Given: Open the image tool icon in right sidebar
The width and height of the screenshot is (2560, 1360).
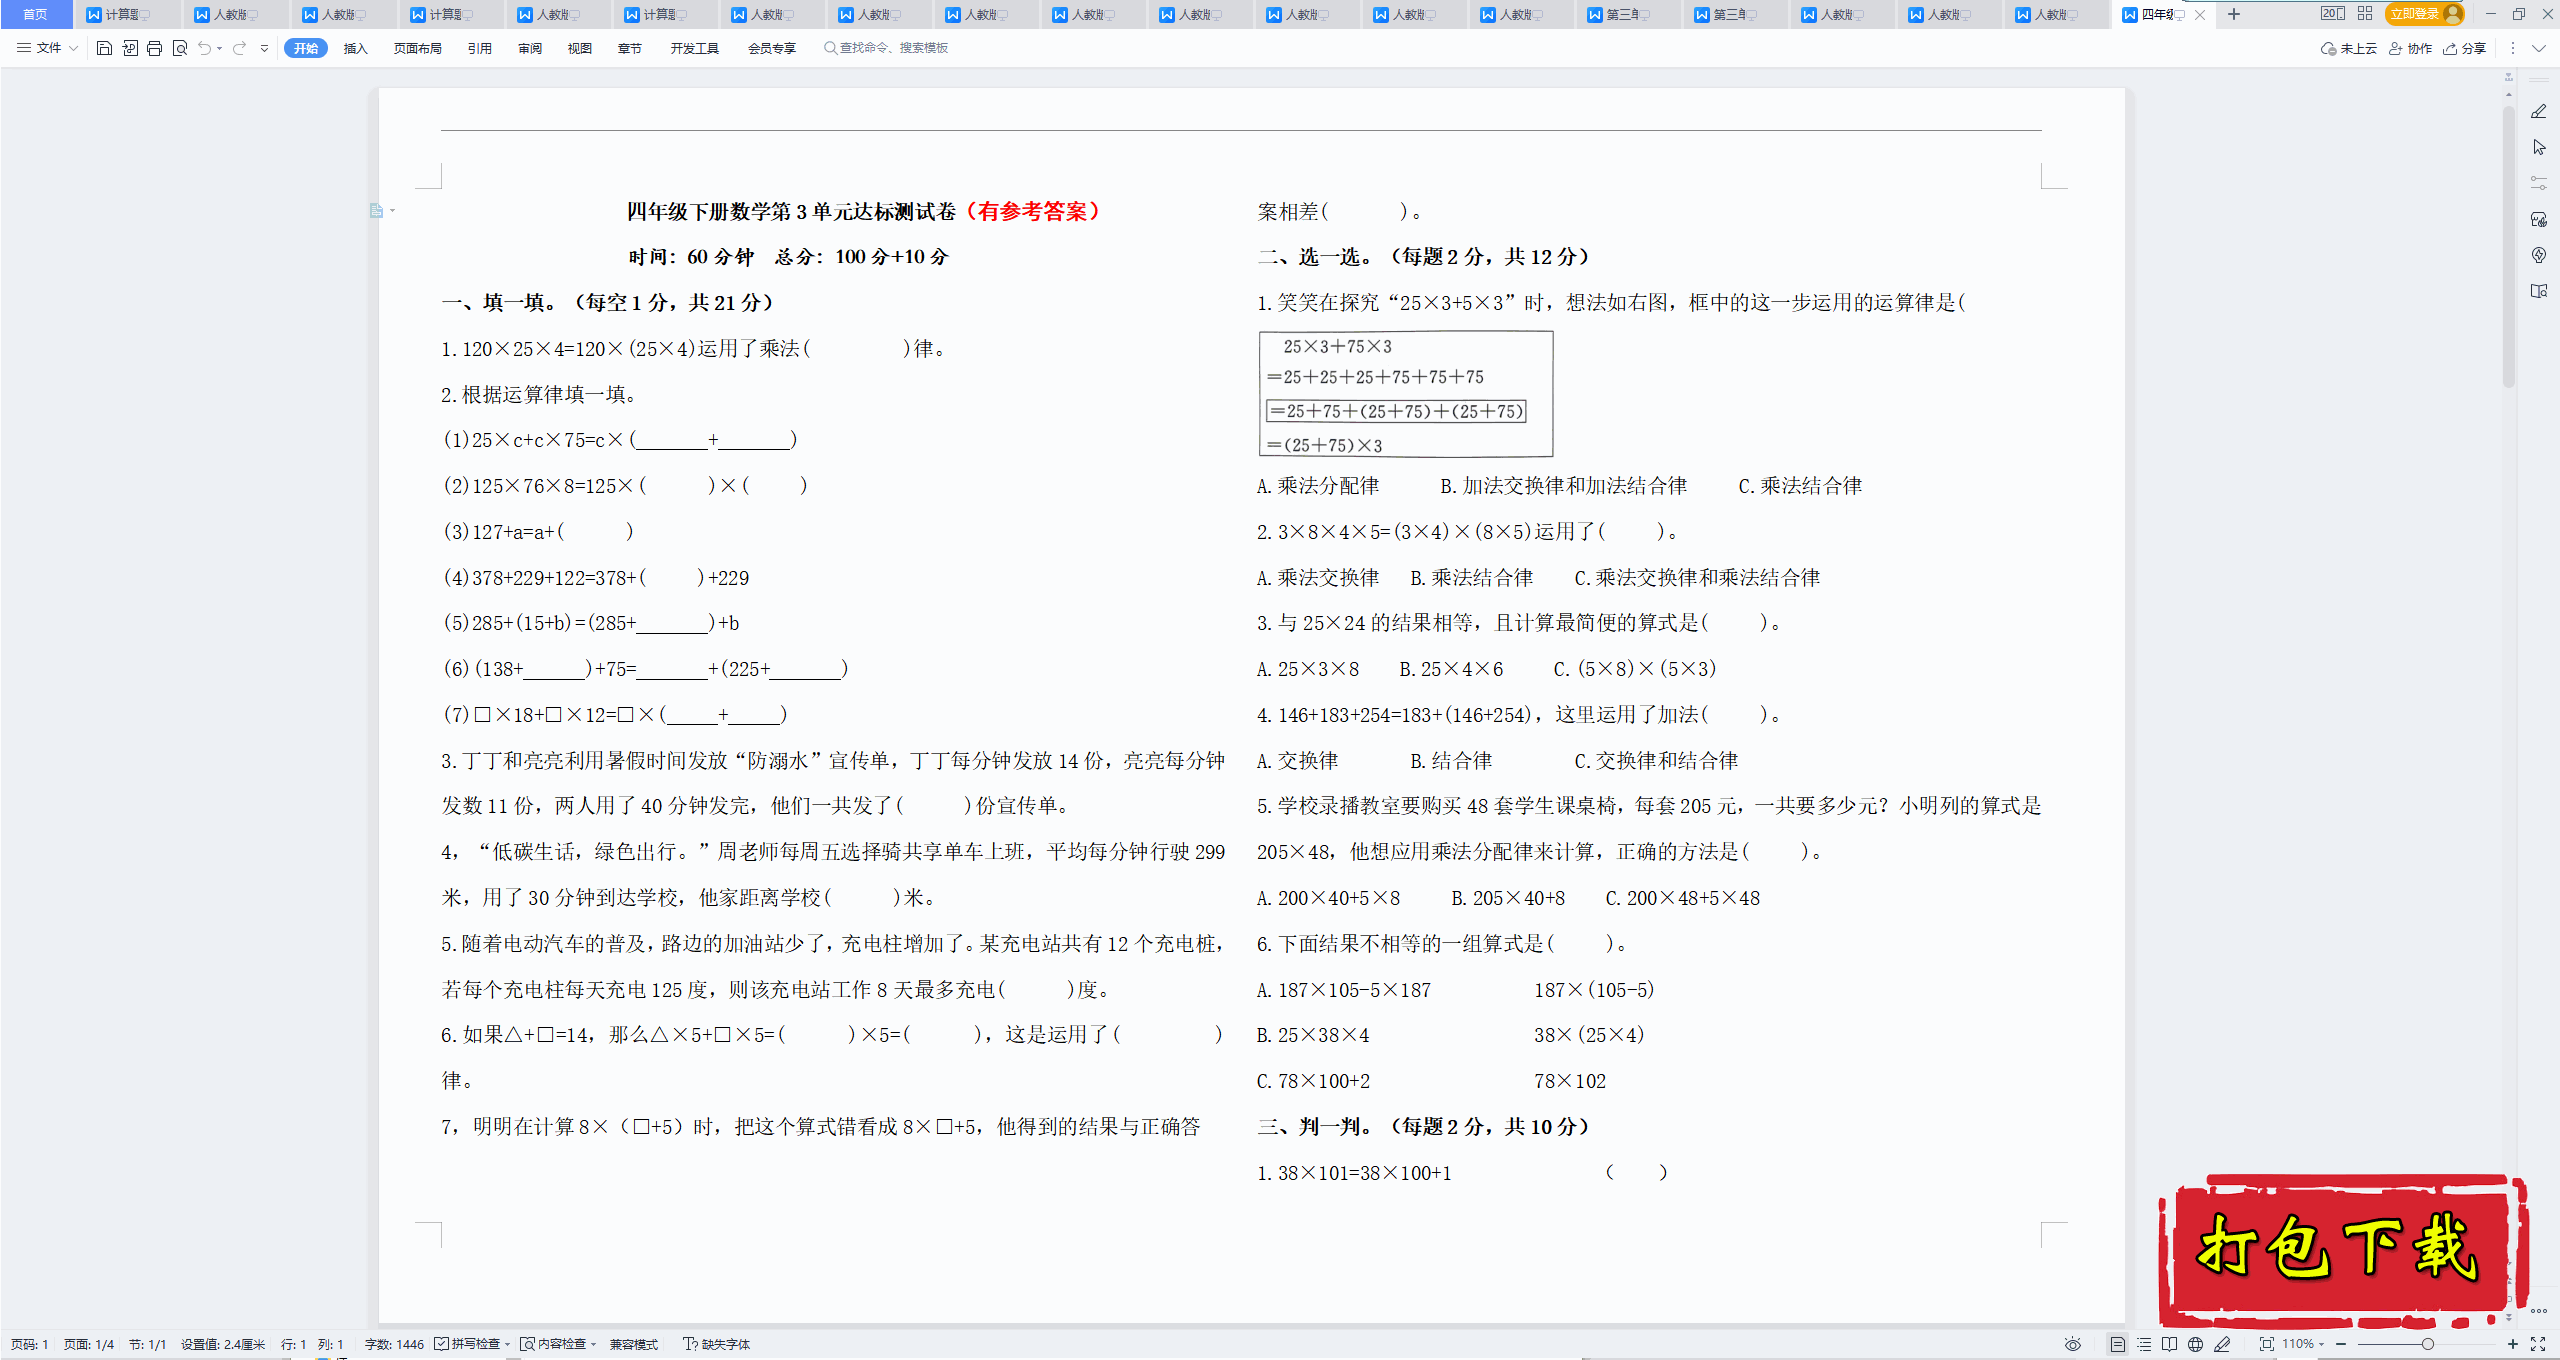Looking at the screenshot, I should 2538,219.
